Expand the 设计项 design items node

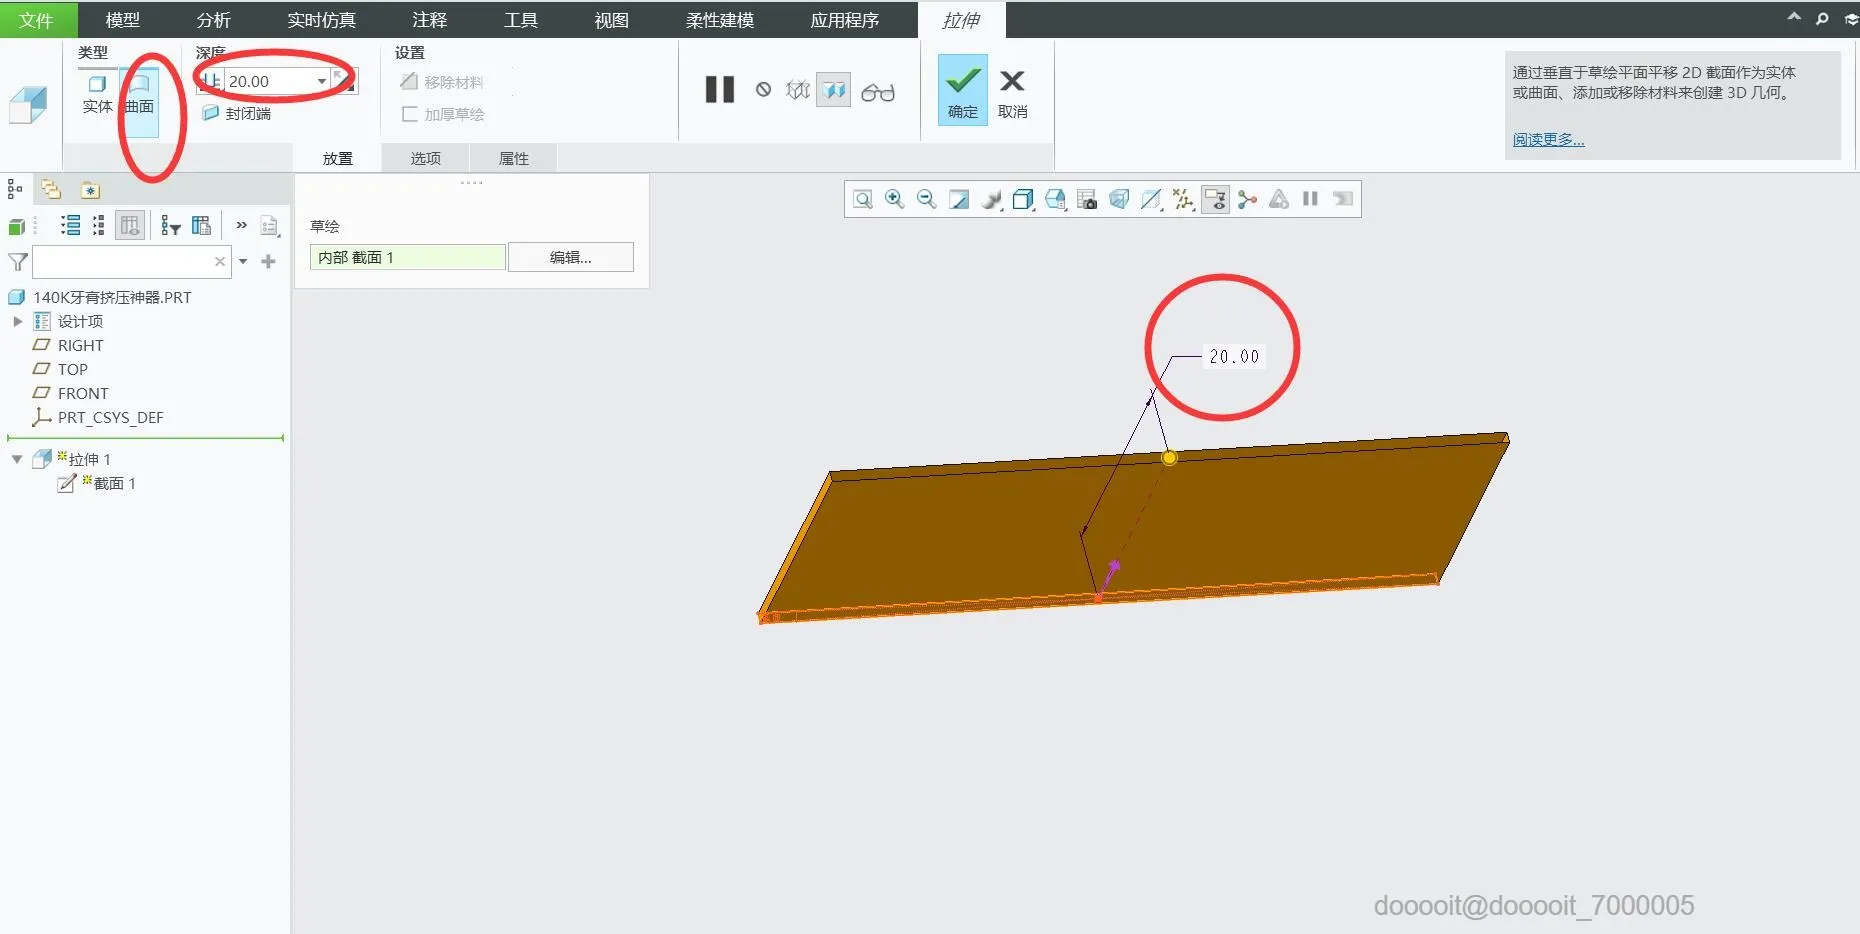click(x=18, y=321)
